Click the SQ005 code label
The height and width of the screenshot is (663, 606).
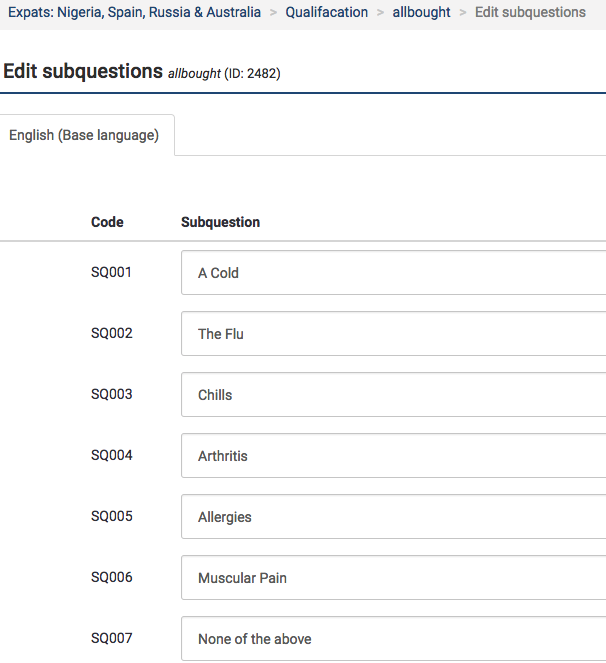(111, 516)
